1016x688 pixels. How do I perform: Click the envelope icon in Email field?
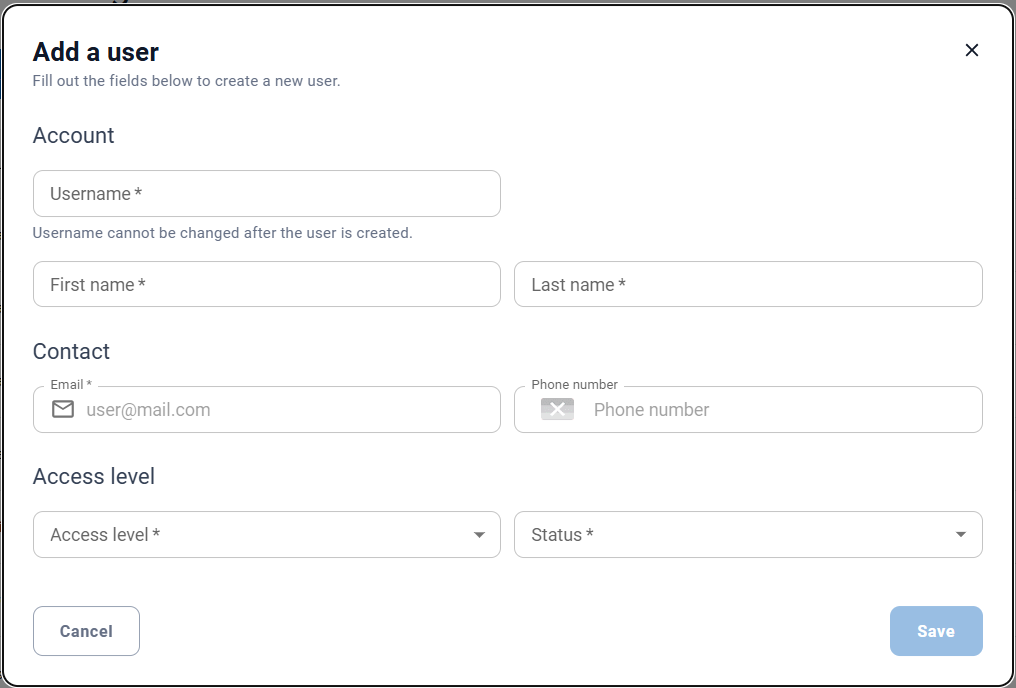(x=63, y=409)
